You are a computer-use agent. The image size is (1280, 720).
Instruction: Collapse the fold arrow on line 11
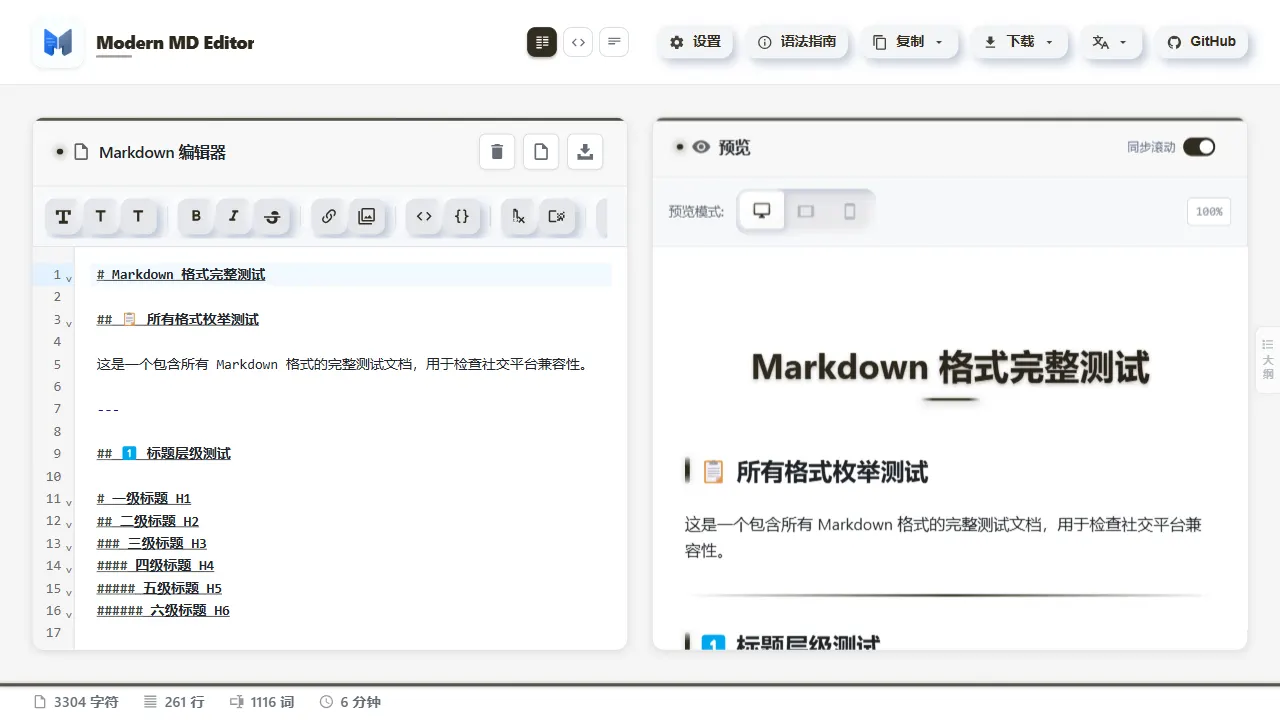69,501
